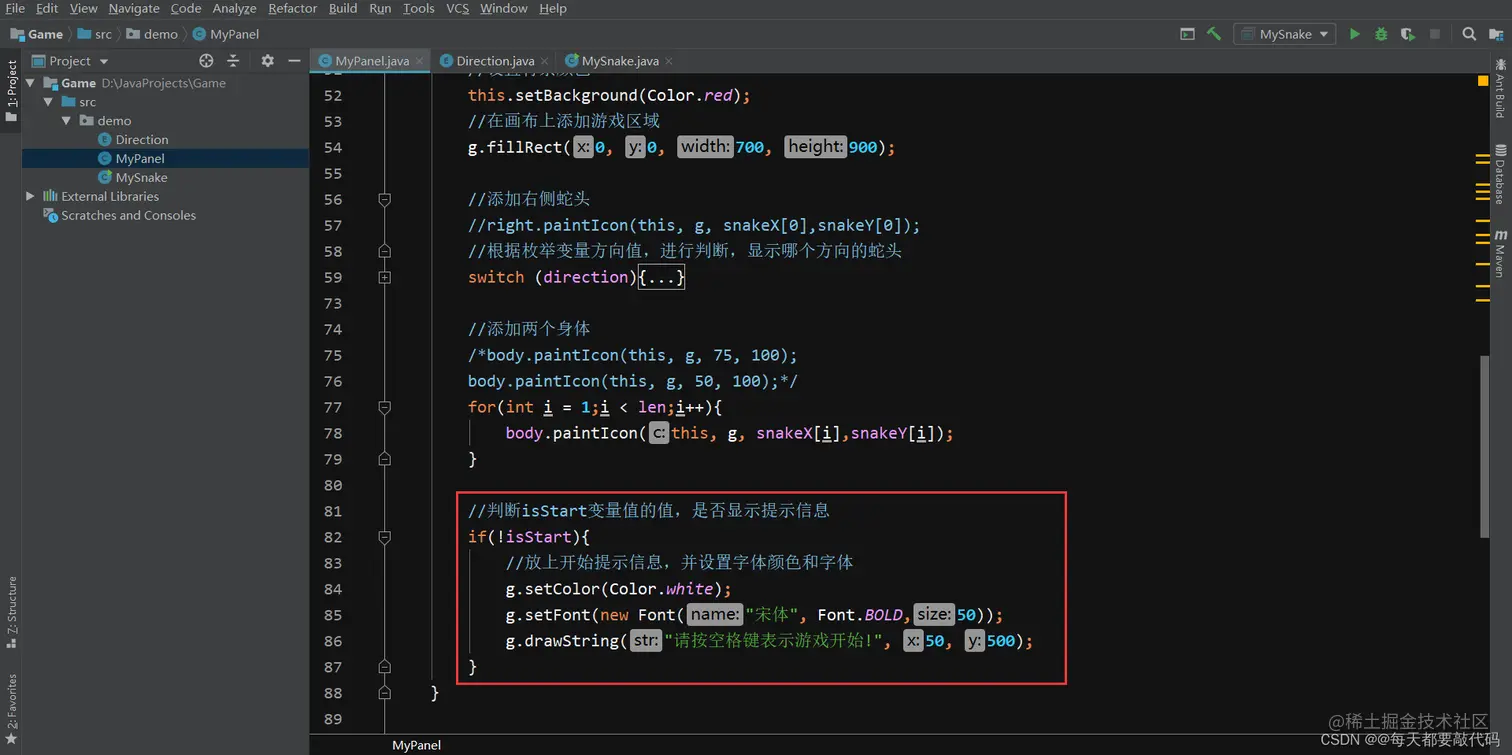Open the Structure tool window

[x=11, y=612]
